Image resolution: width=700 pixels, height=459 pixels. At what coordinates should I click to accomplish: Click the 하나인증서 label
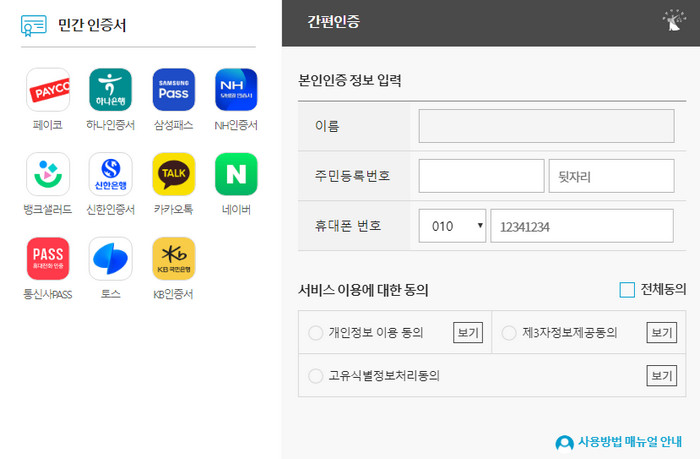(110, 125)
